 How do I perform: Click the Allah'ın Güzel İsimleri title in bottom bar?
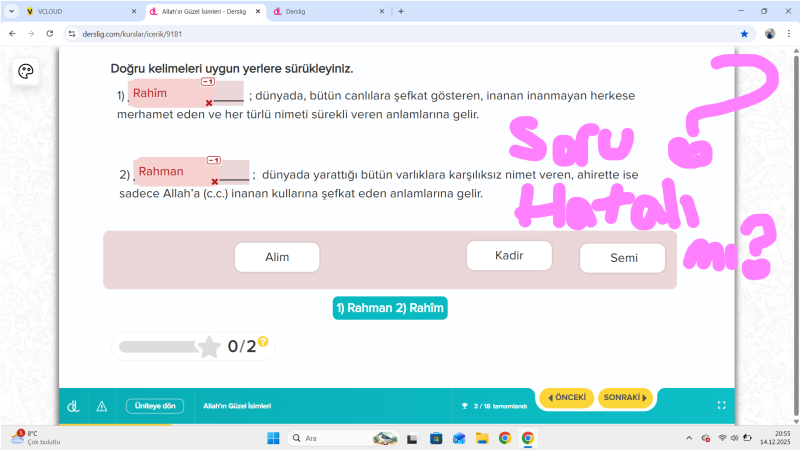pos(237,406)
